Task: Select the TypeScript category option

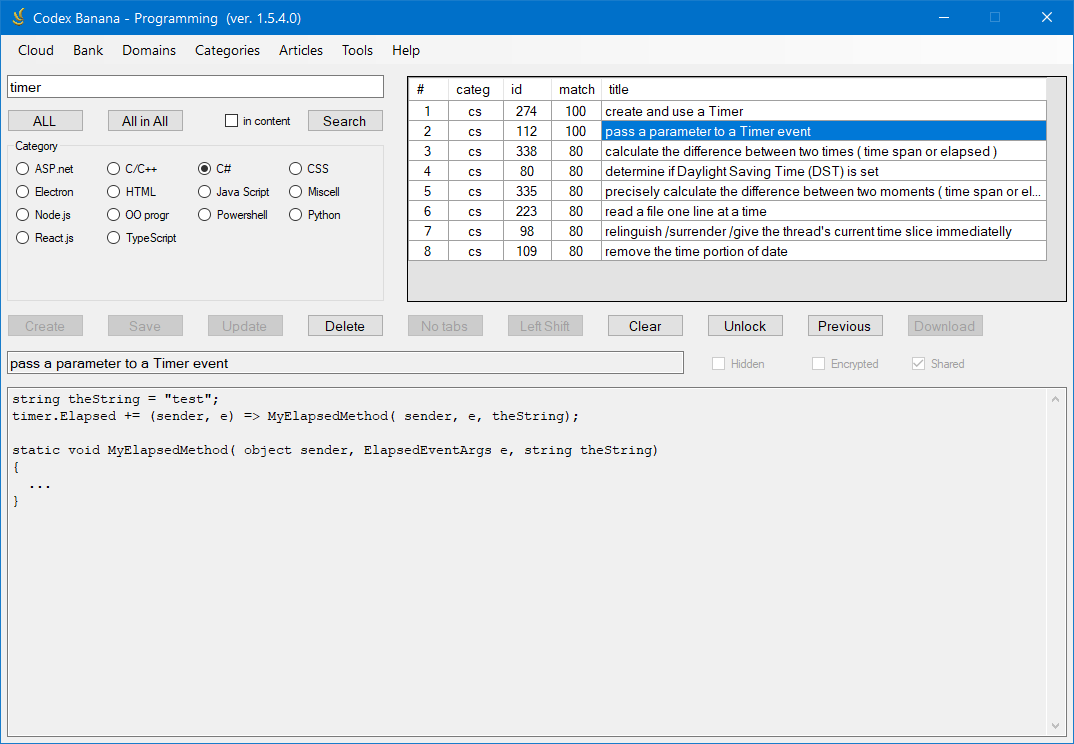Action: 142,238
